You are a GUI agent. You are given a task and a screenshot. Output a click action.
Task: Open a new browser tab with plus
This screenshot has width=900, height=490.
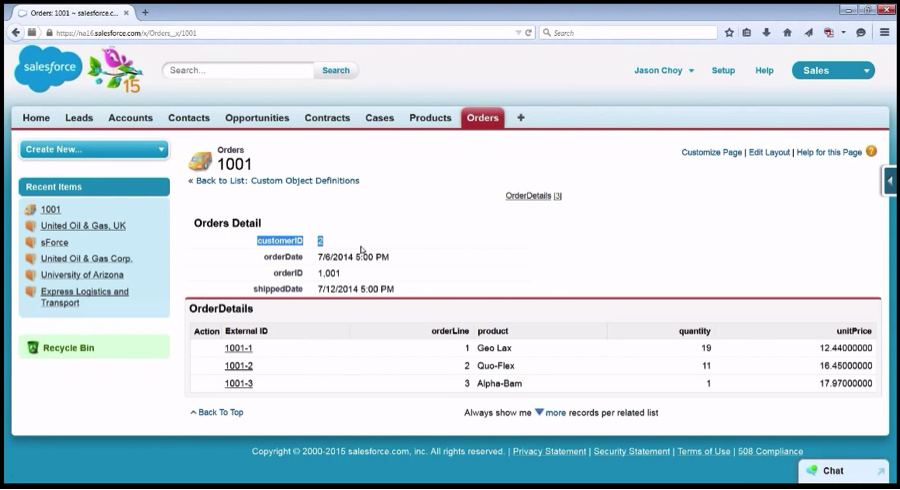point(145,12)
